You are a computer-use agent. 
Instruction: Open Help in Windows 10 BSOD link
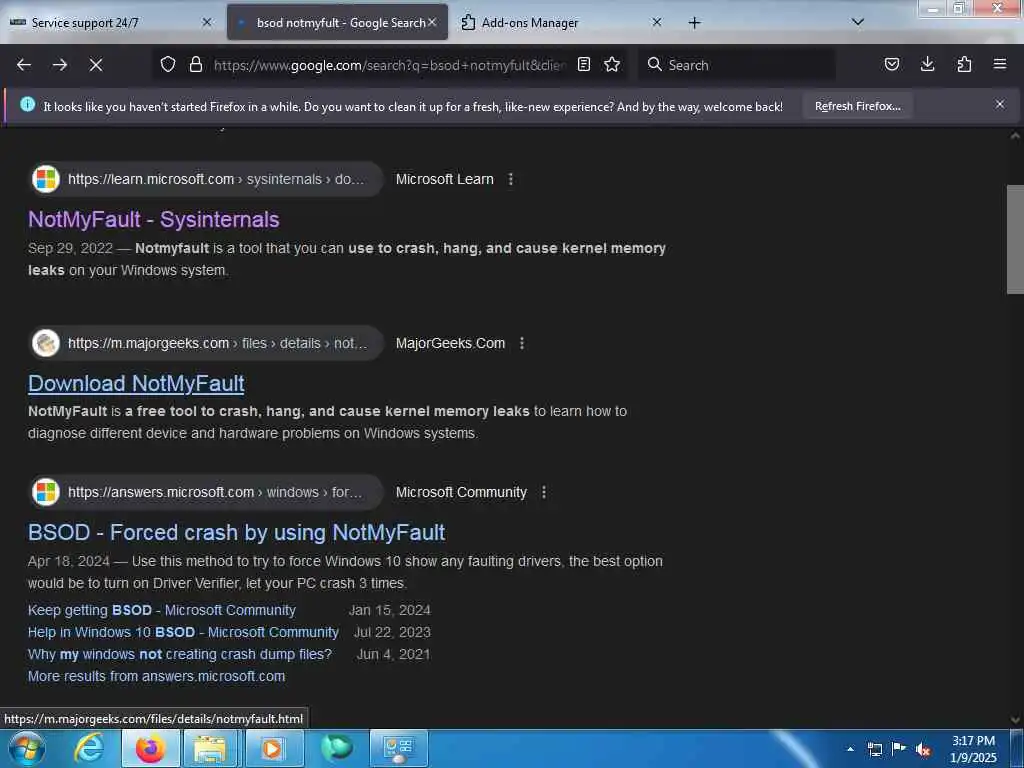pos(183,632)
